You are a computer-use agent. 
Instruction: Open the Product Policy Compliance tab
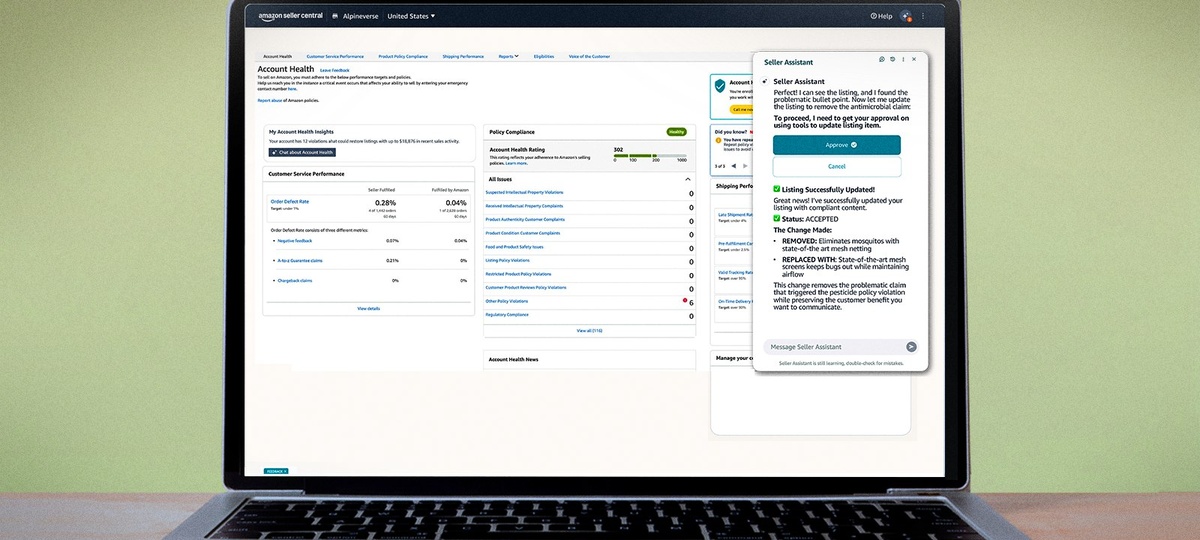coord(403,57)
